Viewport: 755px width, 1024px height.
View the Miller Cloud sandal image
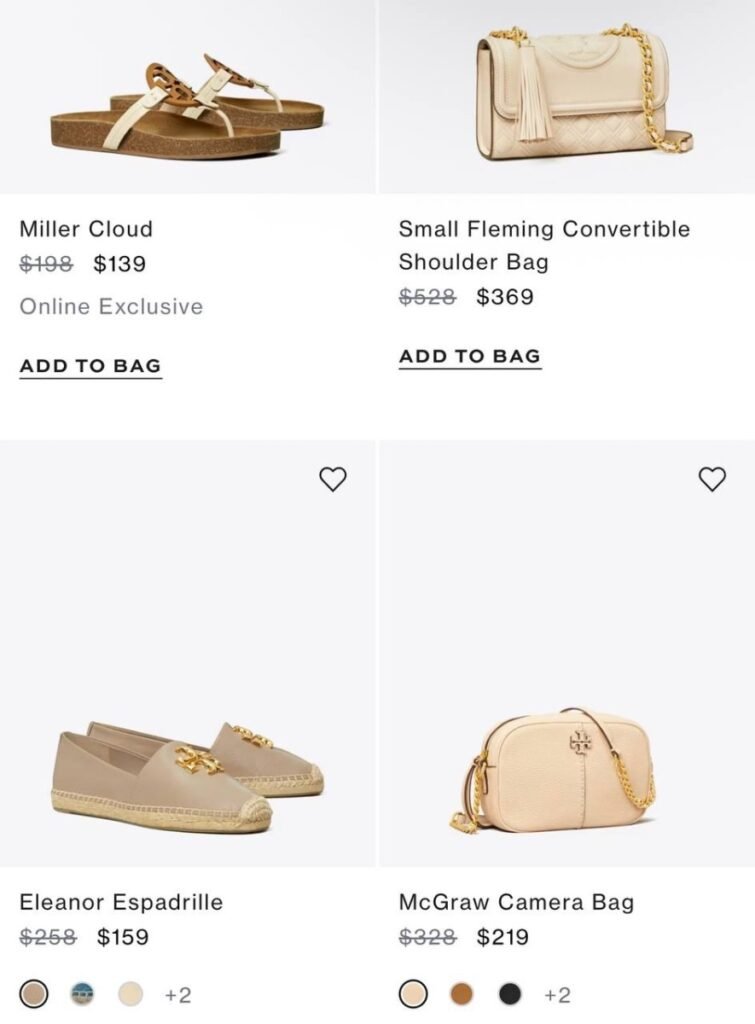[x=187, y=100]
